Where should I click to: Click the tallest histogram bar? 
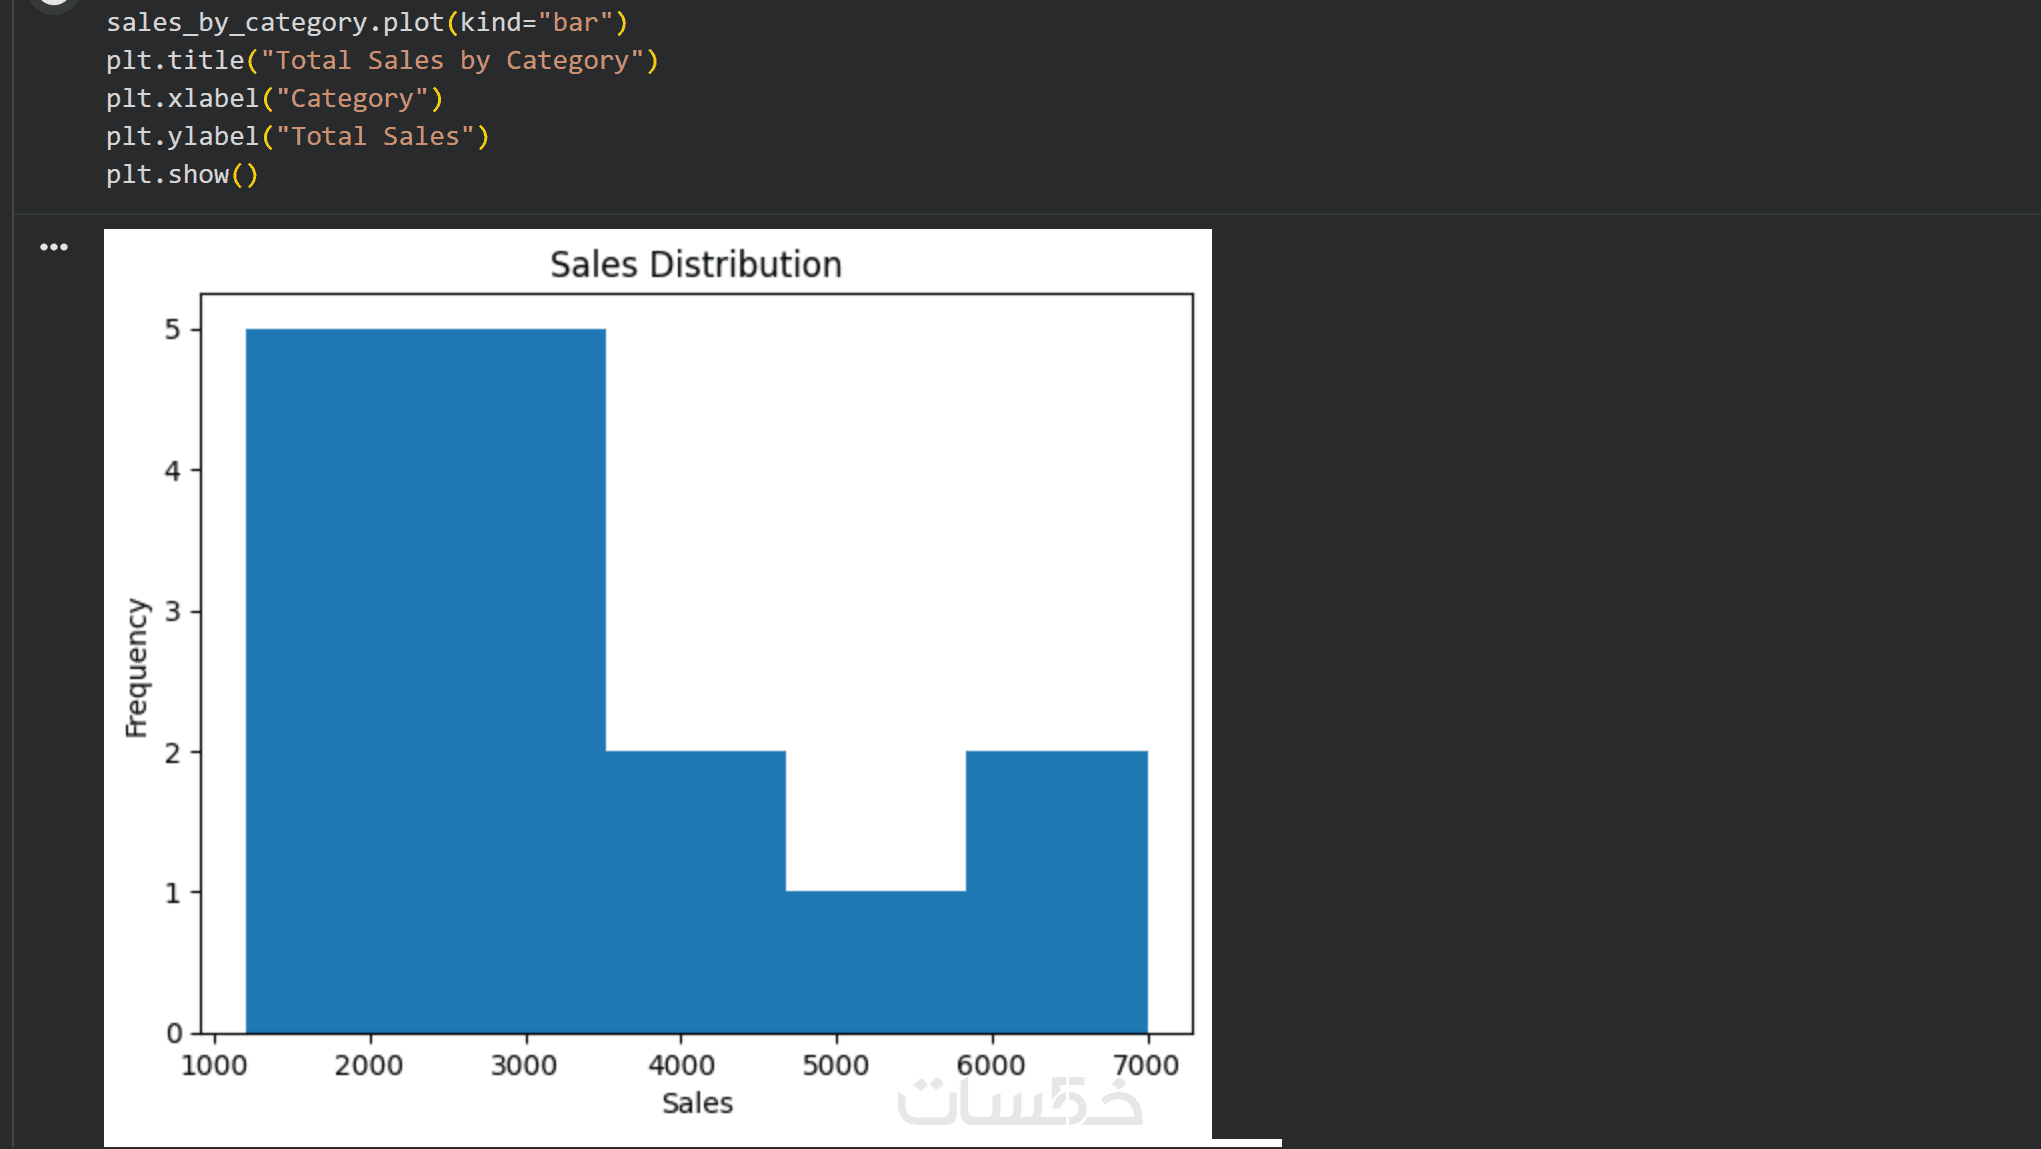click(425, 680)
